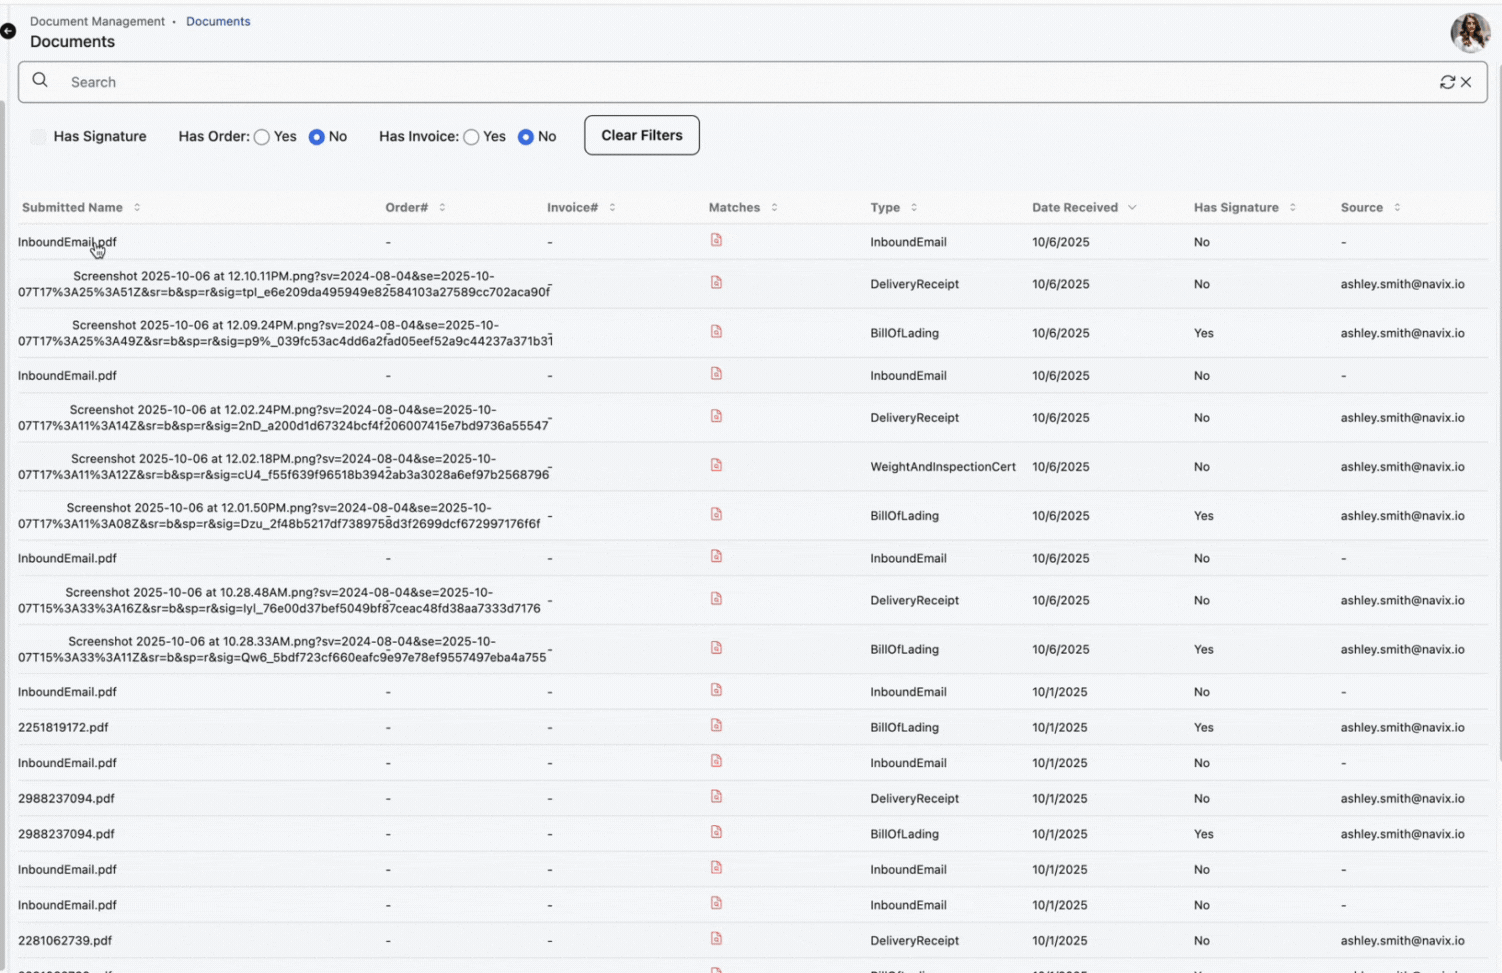Enable the Has Signature checkbox filter
Viewport: 1502px width, 973px height.
pos(38,137)
